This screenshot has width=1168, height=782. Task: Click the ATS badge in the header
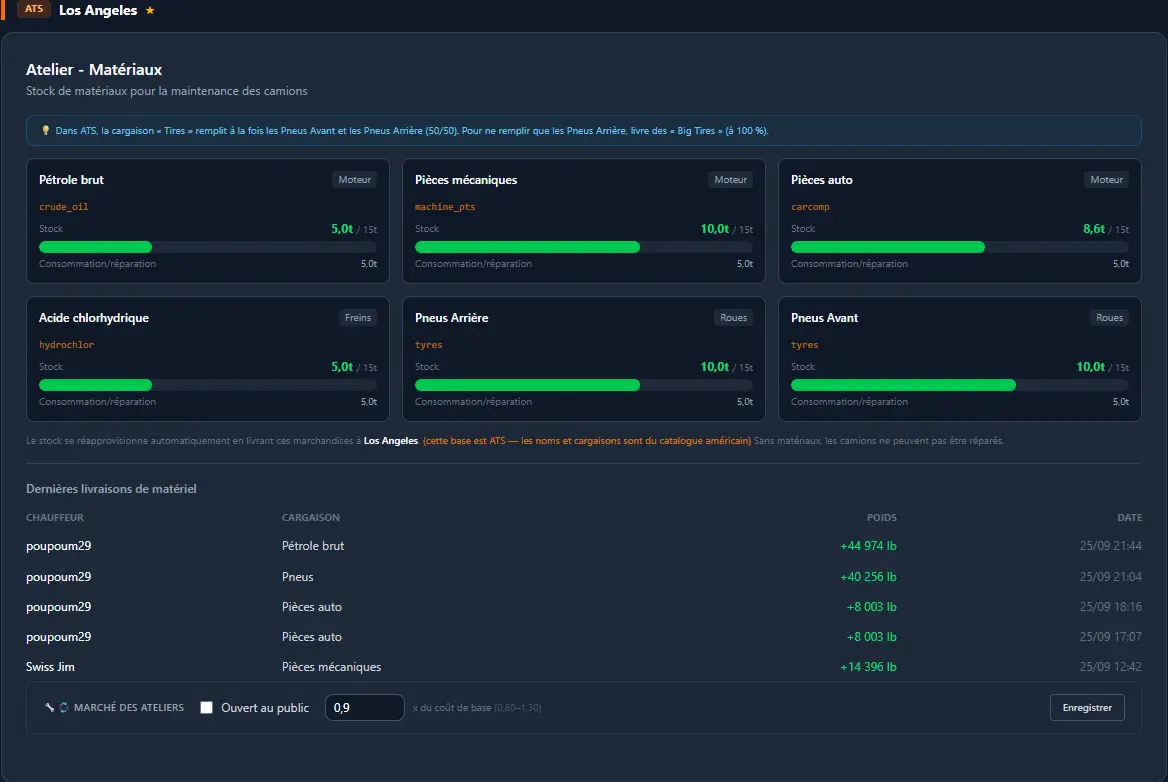coord(34,9)
